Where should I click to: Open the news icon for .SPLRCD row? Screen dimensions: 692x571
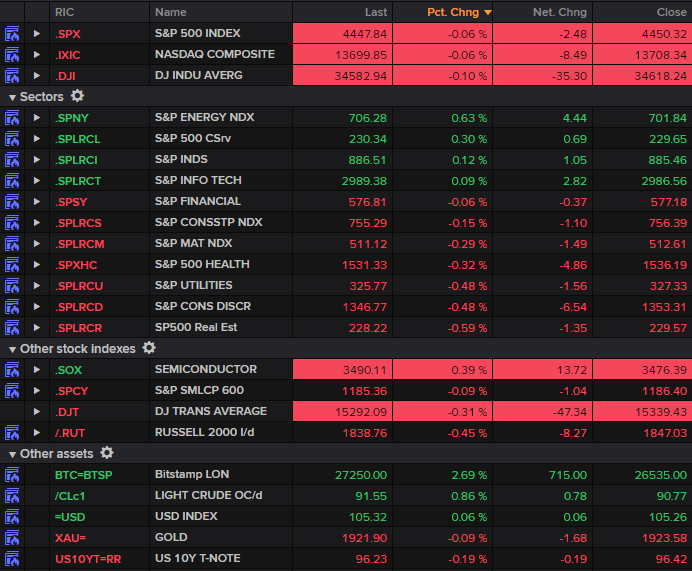(x=12, y=307)
